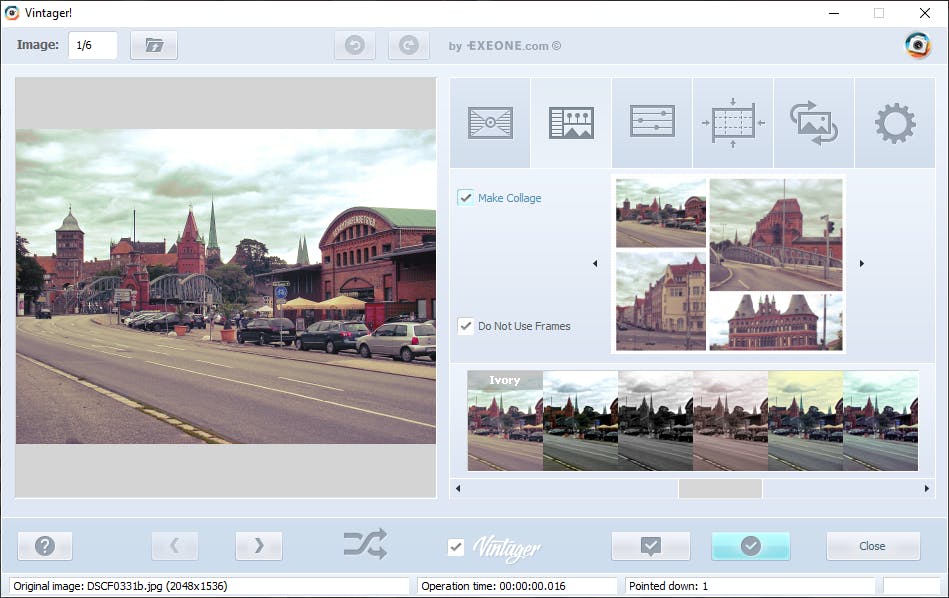Click the Original image status text

tap(120, 586)
